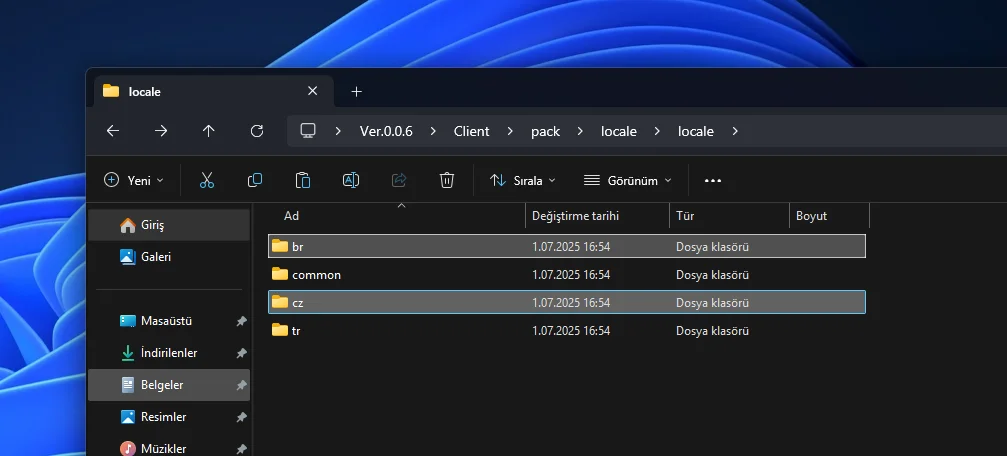Copy the selected folders

point(255,180)
